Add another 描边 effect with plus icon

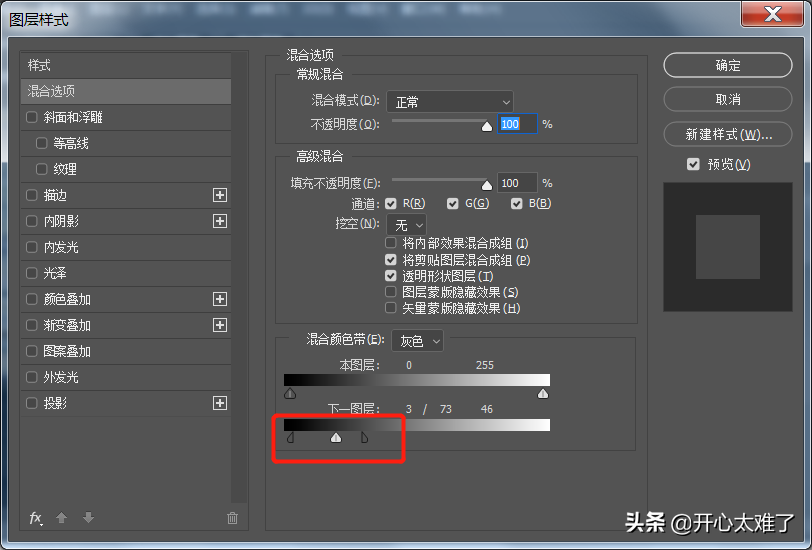tap(220, 195)
